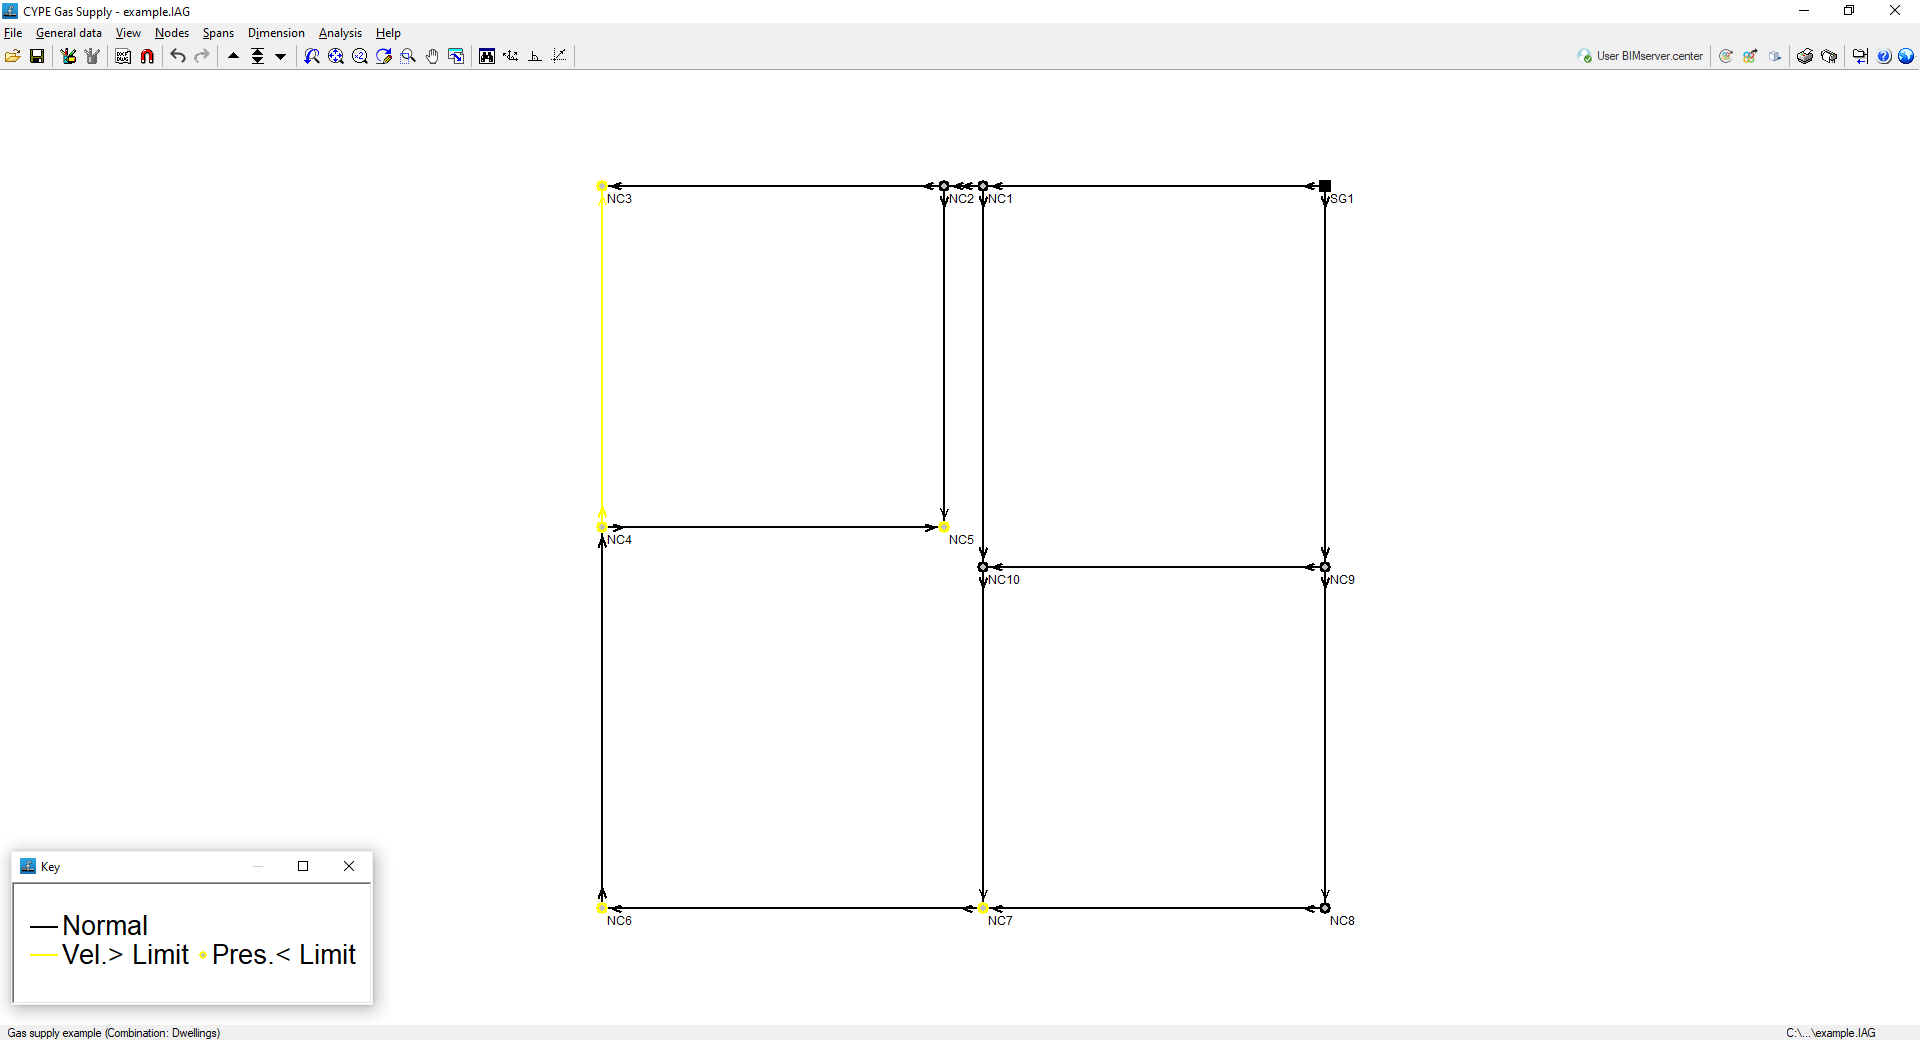Print with the printer icon
Viewport: 1920px width, 1040px height.
(x=1805, y=56)
